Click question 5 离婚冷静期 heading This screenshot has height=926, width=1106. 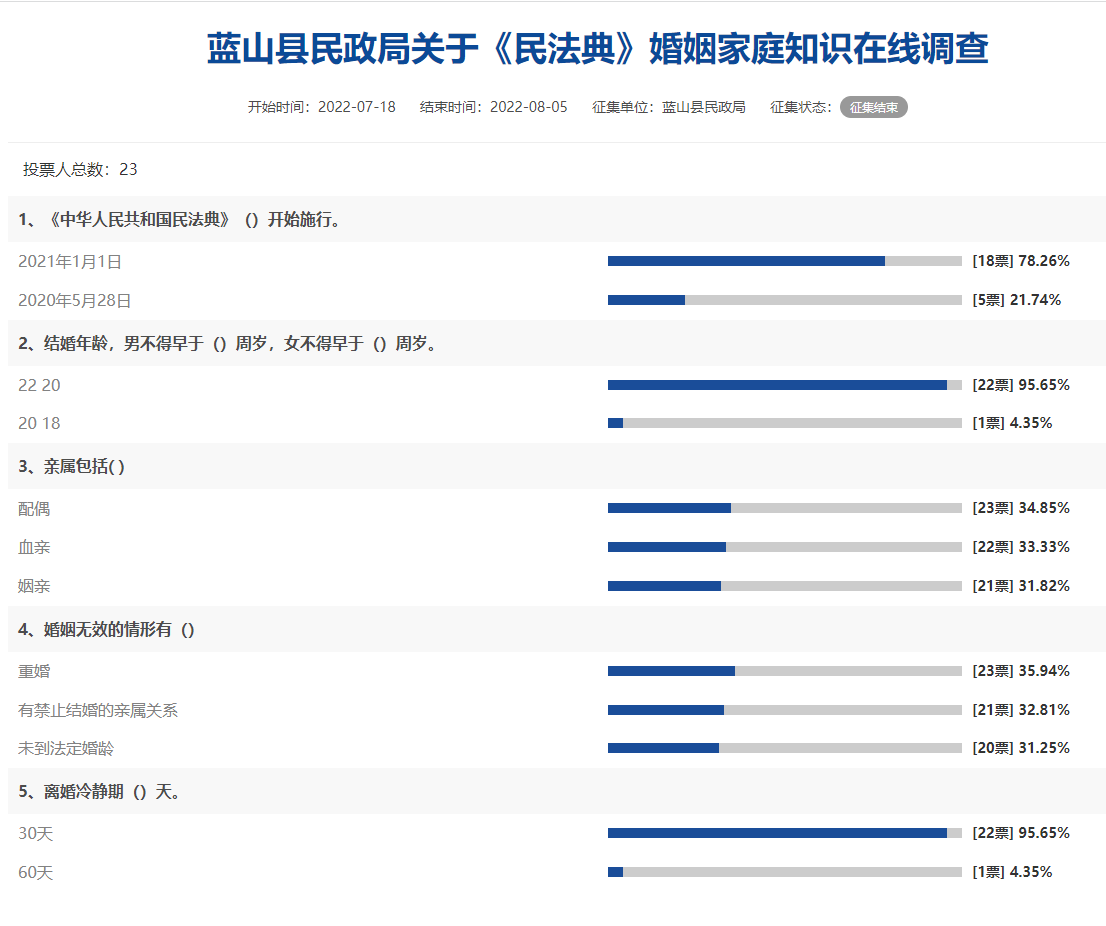tap(100, 792)
